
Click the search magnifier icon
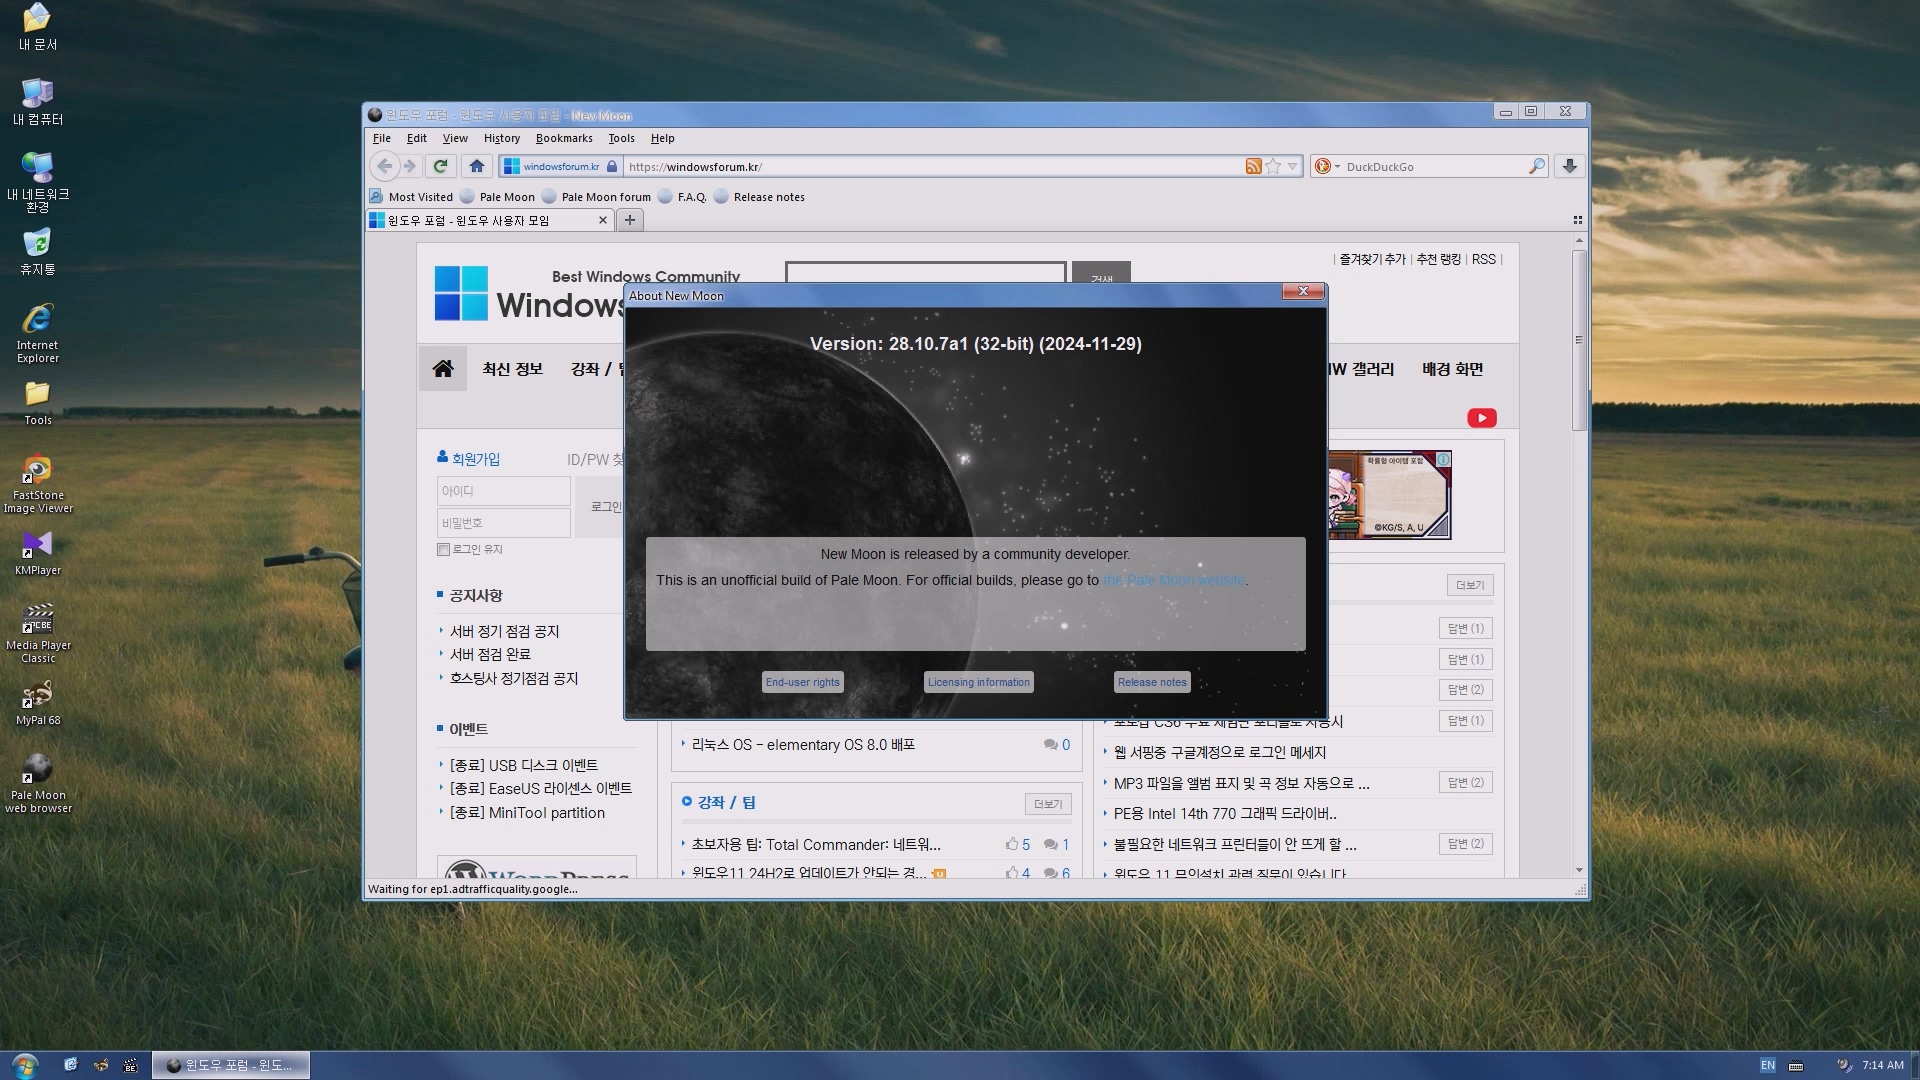[x=1536, y=166]
